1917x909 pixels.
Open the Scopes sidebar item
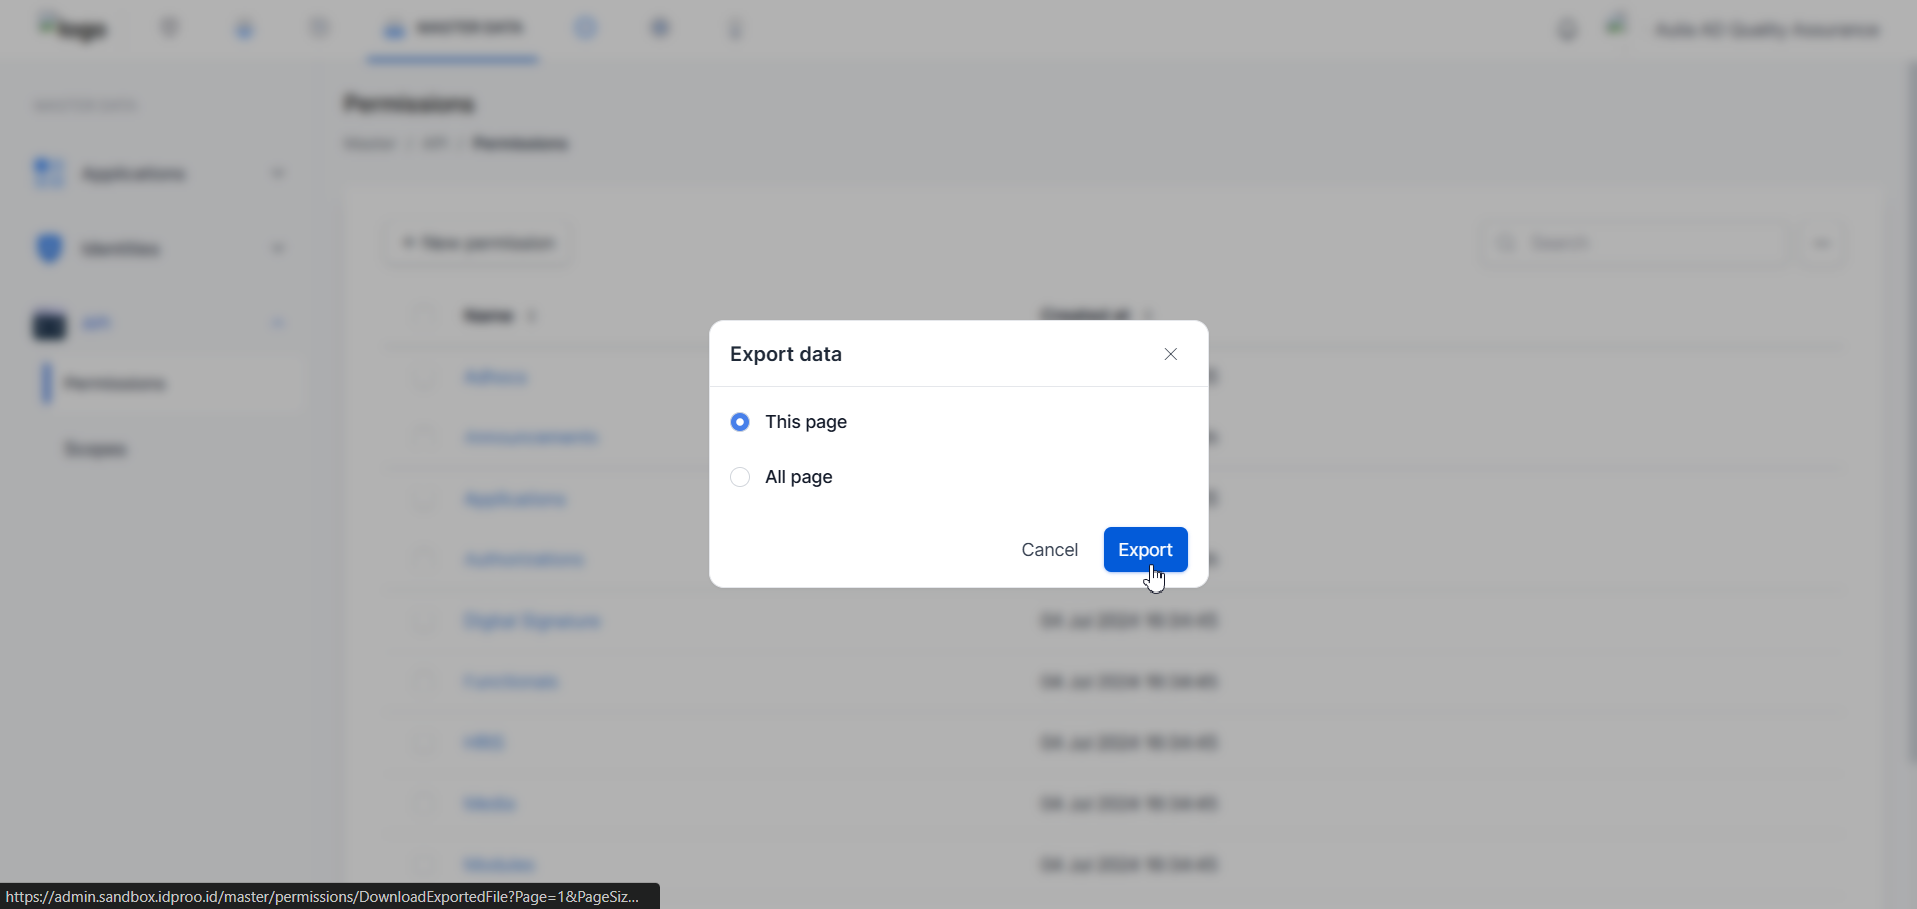[x=96, y=449]
